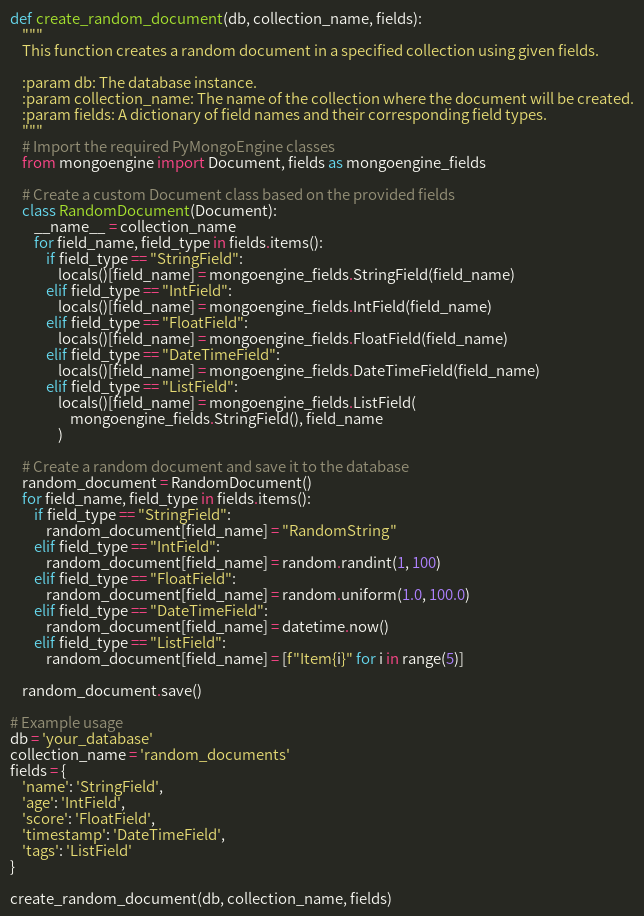Image resolution: width=644 pixels, height=916 pixels.
Task: Click comment '# Example usage'
Action: click(x=67, y=723)
